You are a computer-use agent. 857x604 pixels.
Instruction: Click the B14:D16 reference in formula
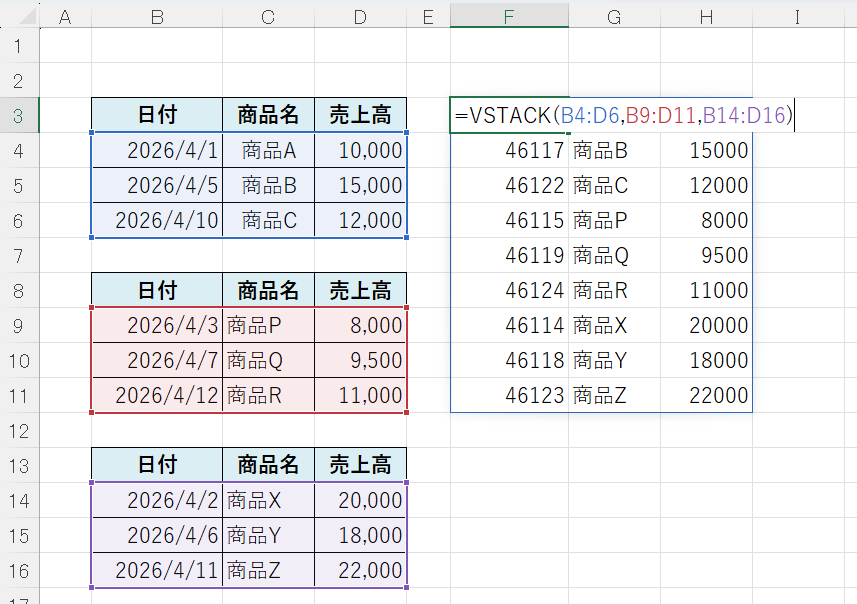(743, 116)
